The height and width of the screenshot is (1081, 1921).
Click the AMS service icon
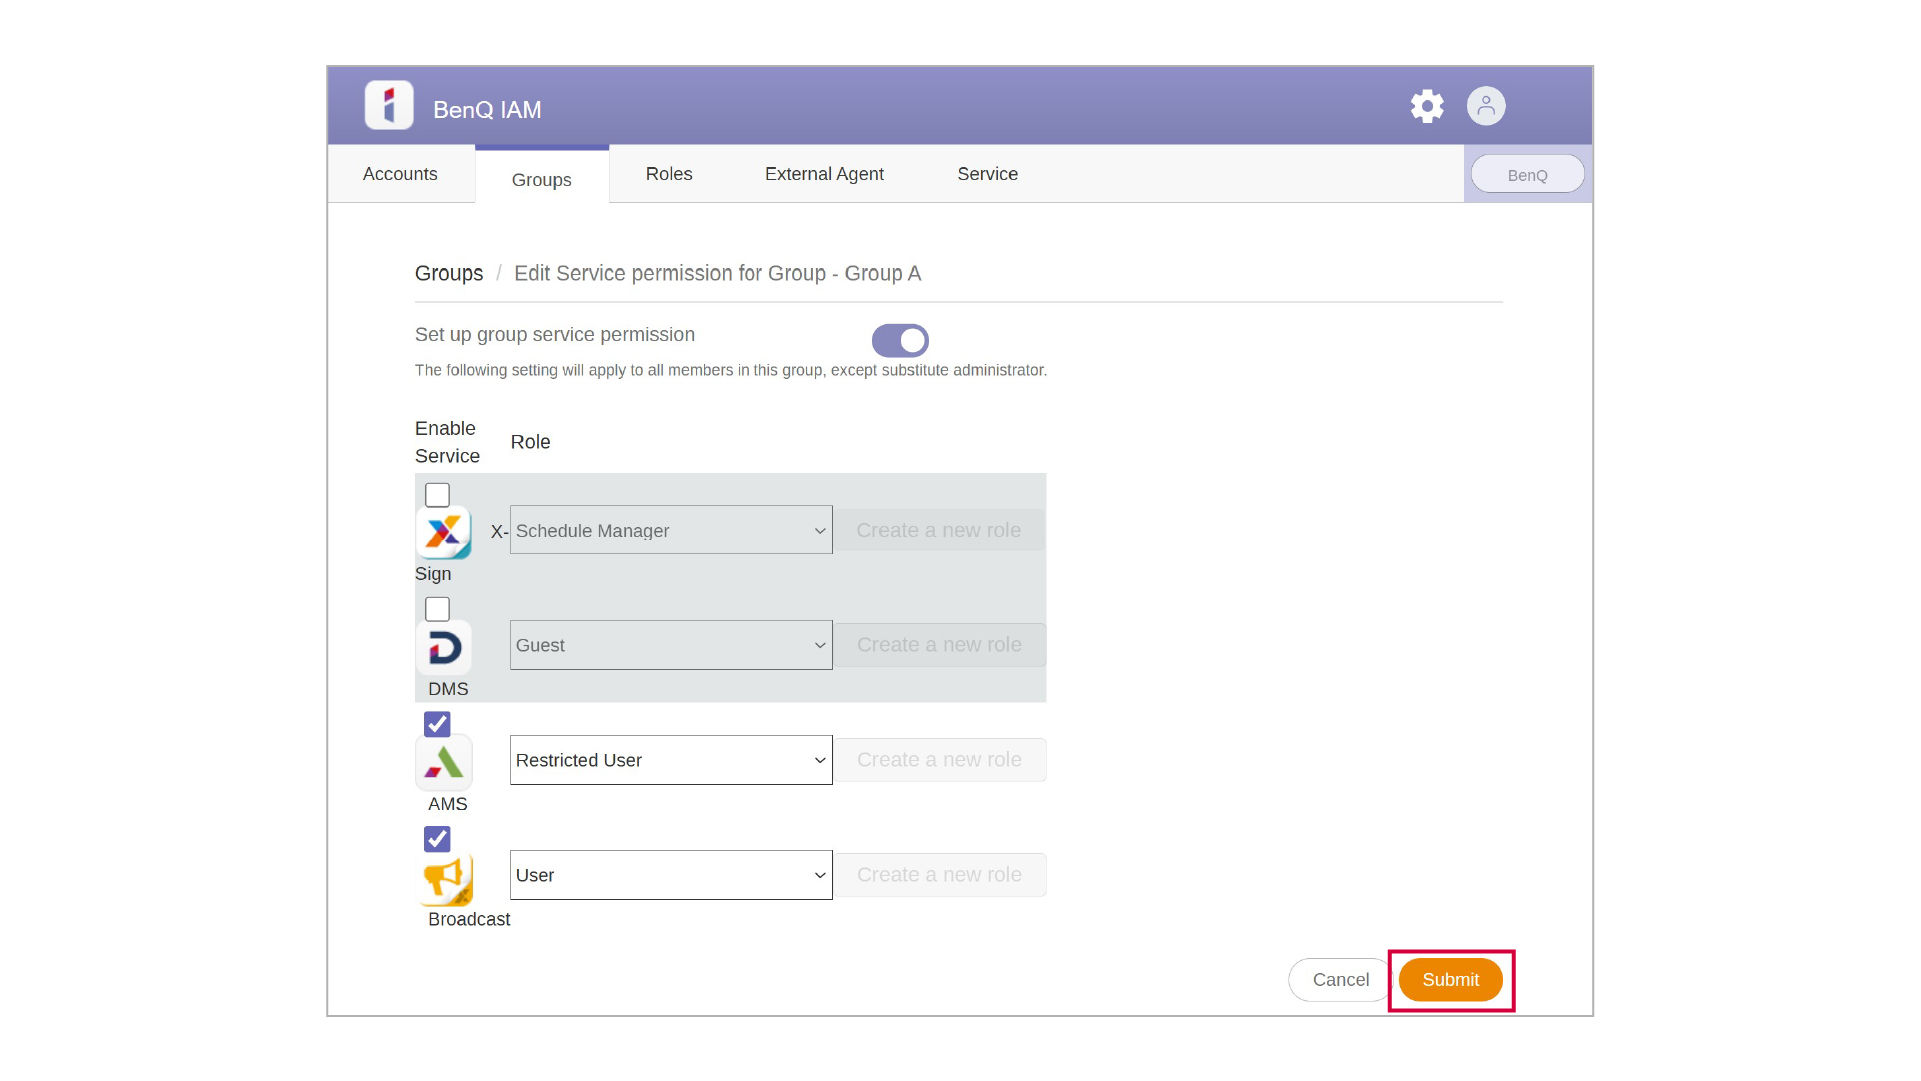point(444,763)
